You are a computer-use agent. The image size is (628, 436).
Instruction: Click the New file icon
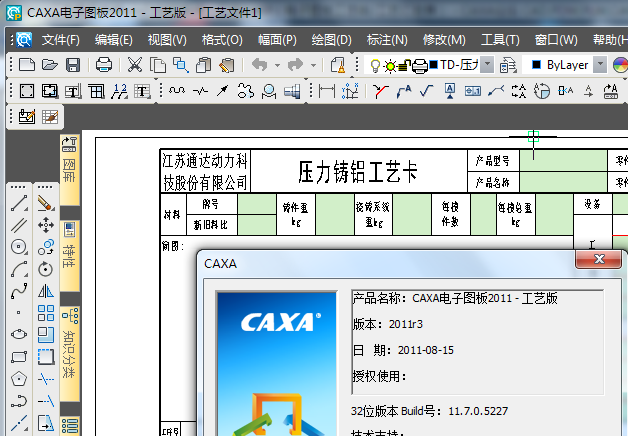(x=27, y=65)
